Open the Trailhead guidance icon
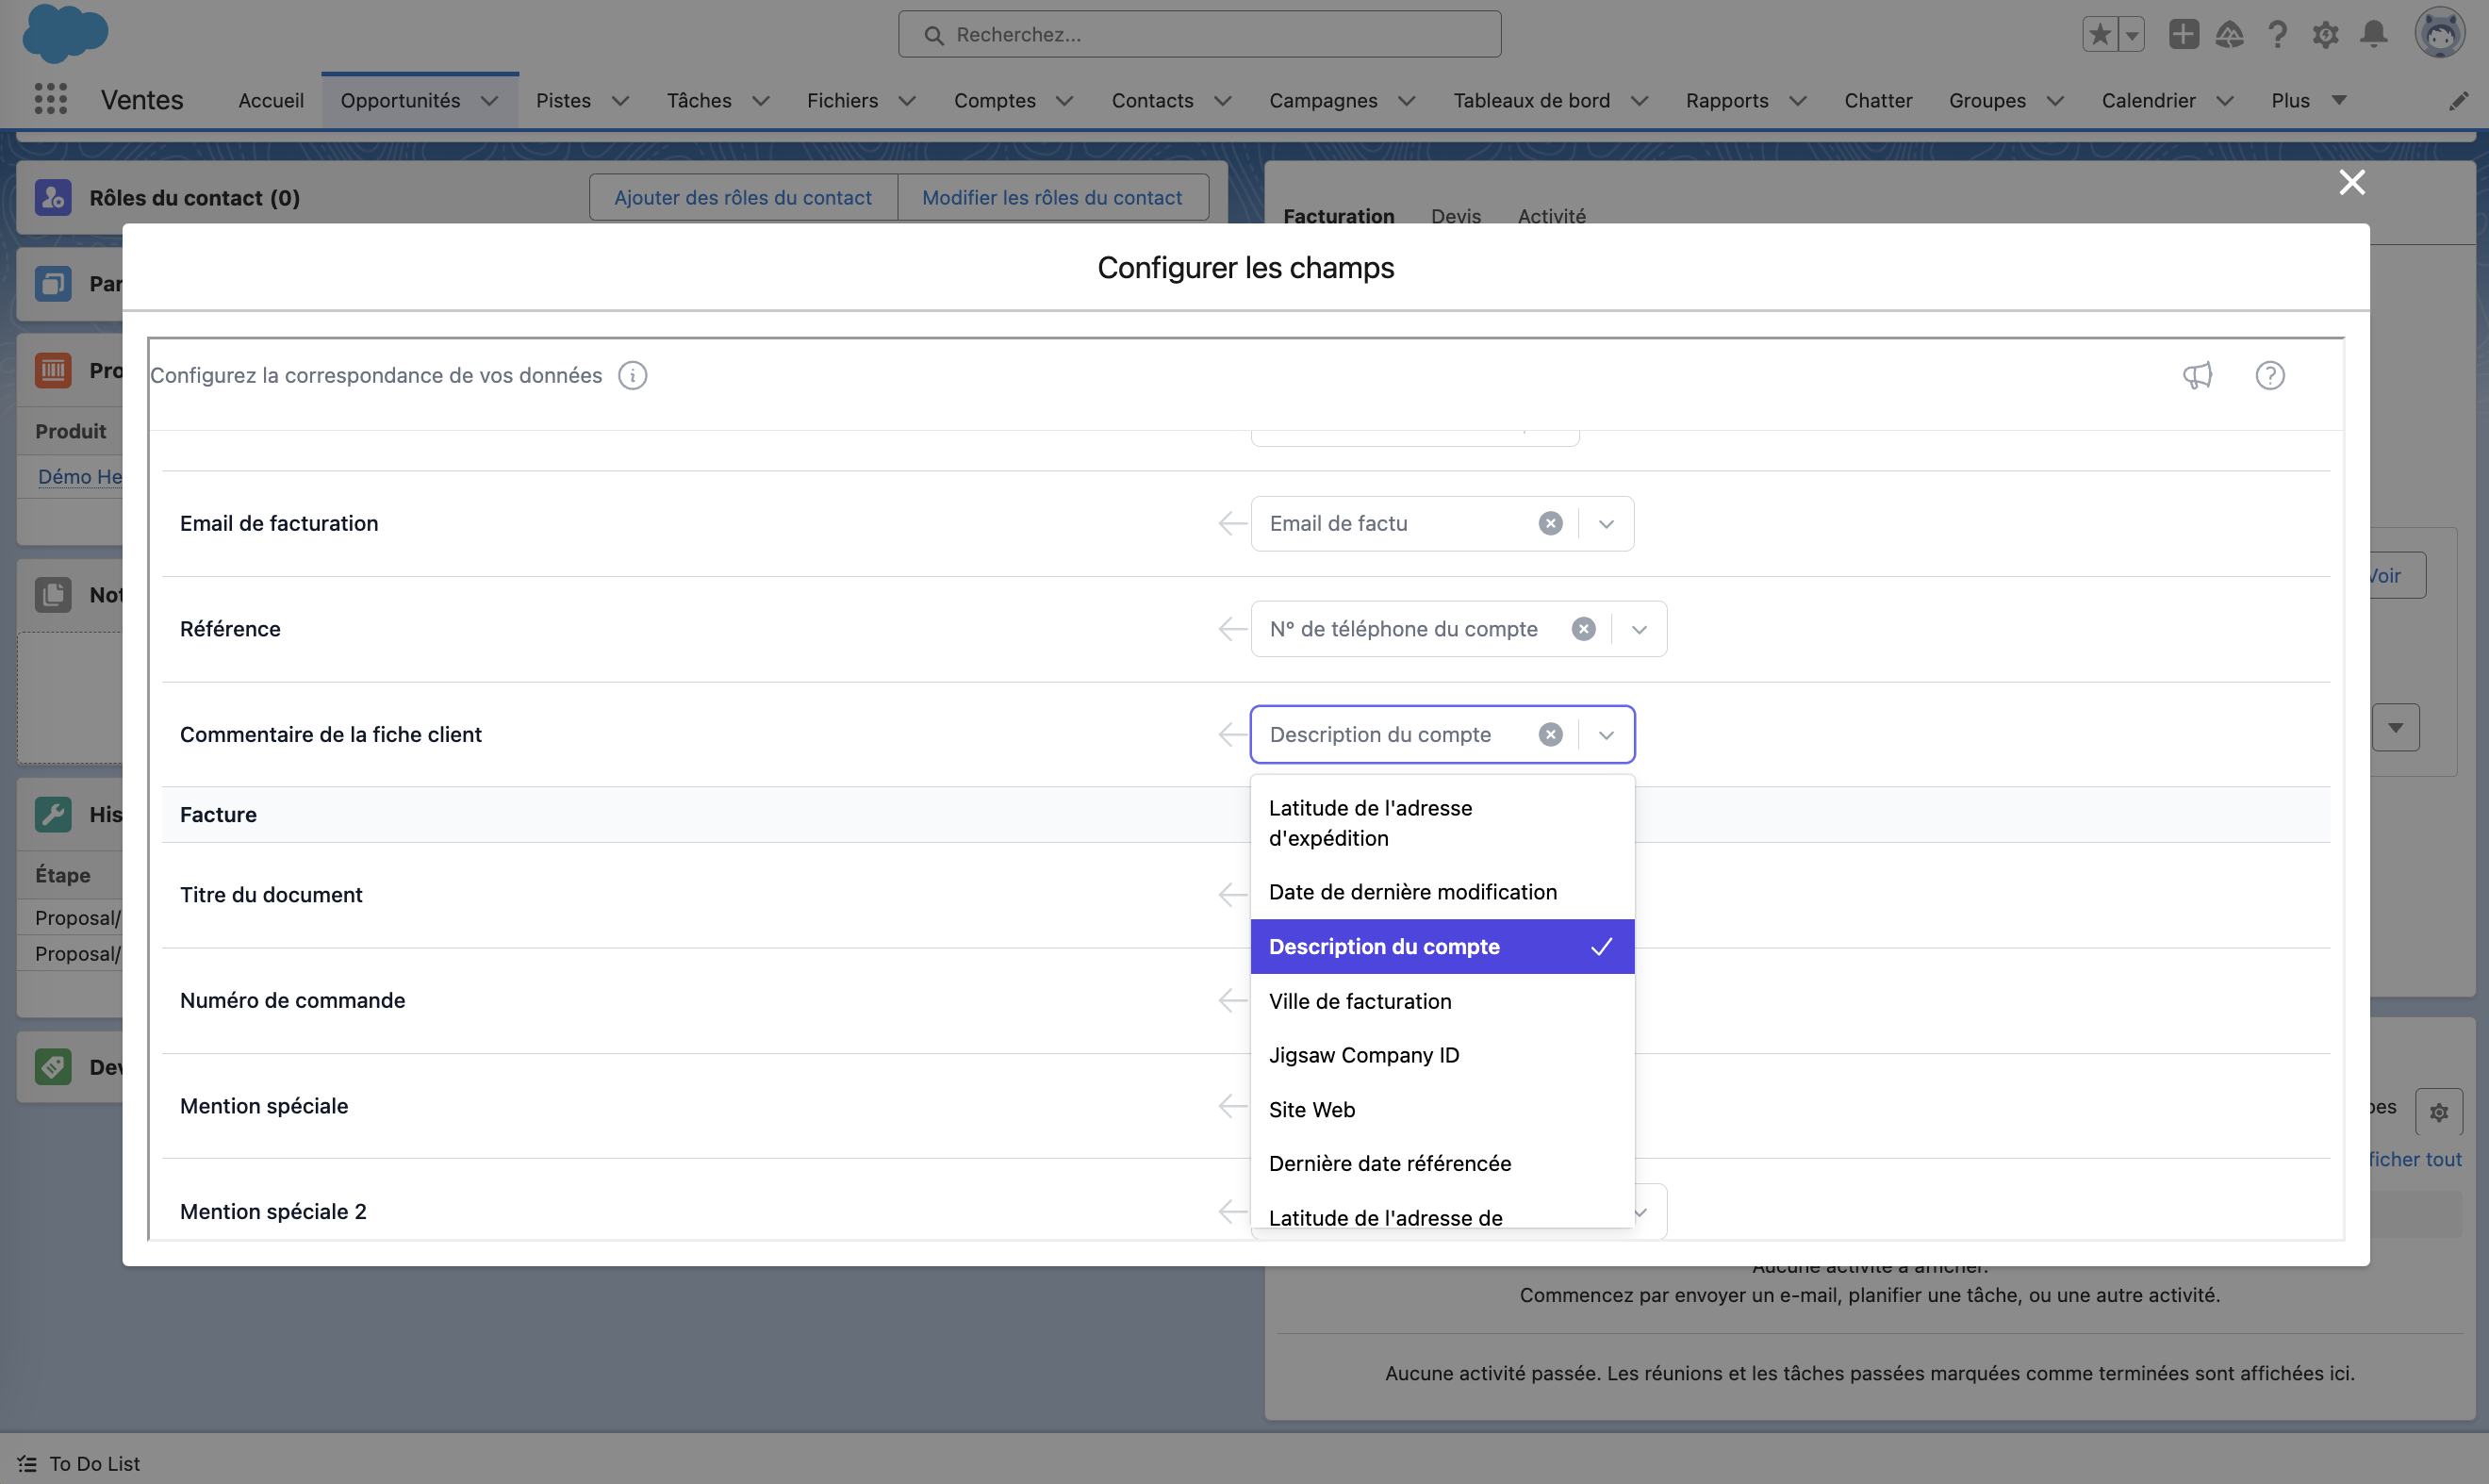The width and height of the screenshot is (2489, 1484). click(2229, 35)
